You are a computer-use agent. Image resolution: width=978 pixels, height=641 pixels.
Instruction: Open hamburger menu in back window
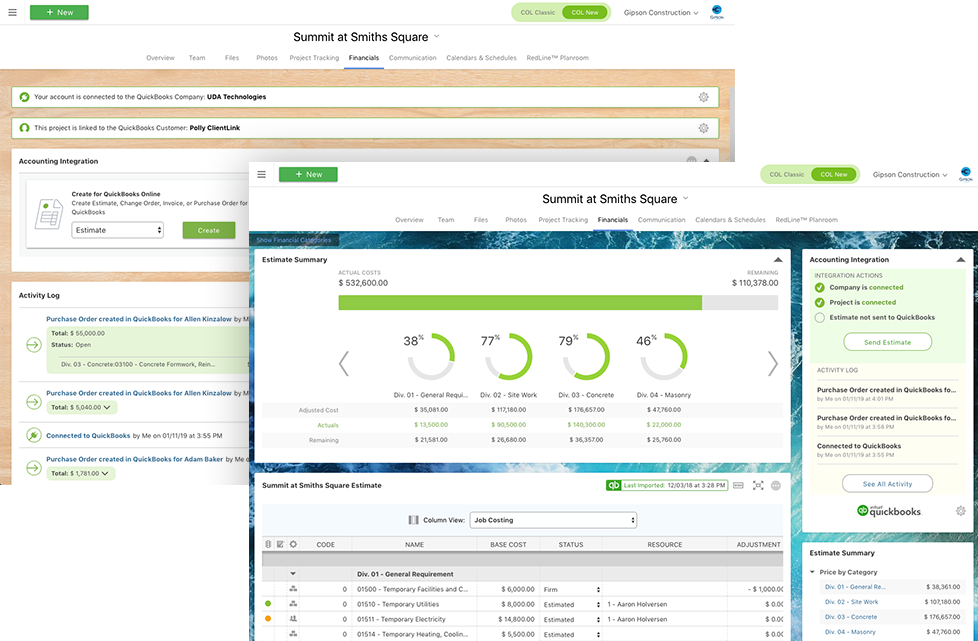pyautogui.click(x=12, y=12)
